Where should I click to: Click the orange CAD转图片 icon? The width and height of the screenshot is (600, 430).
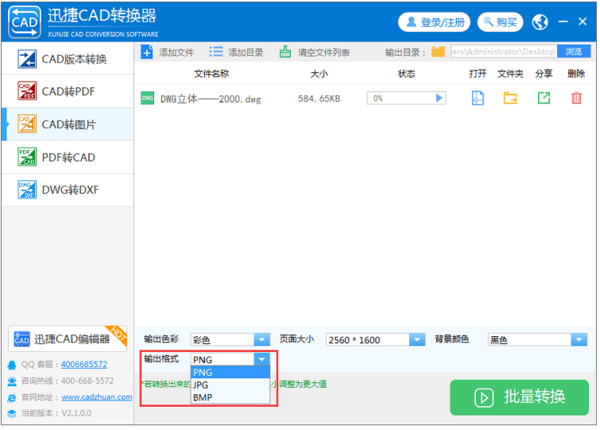click(27, 124)
